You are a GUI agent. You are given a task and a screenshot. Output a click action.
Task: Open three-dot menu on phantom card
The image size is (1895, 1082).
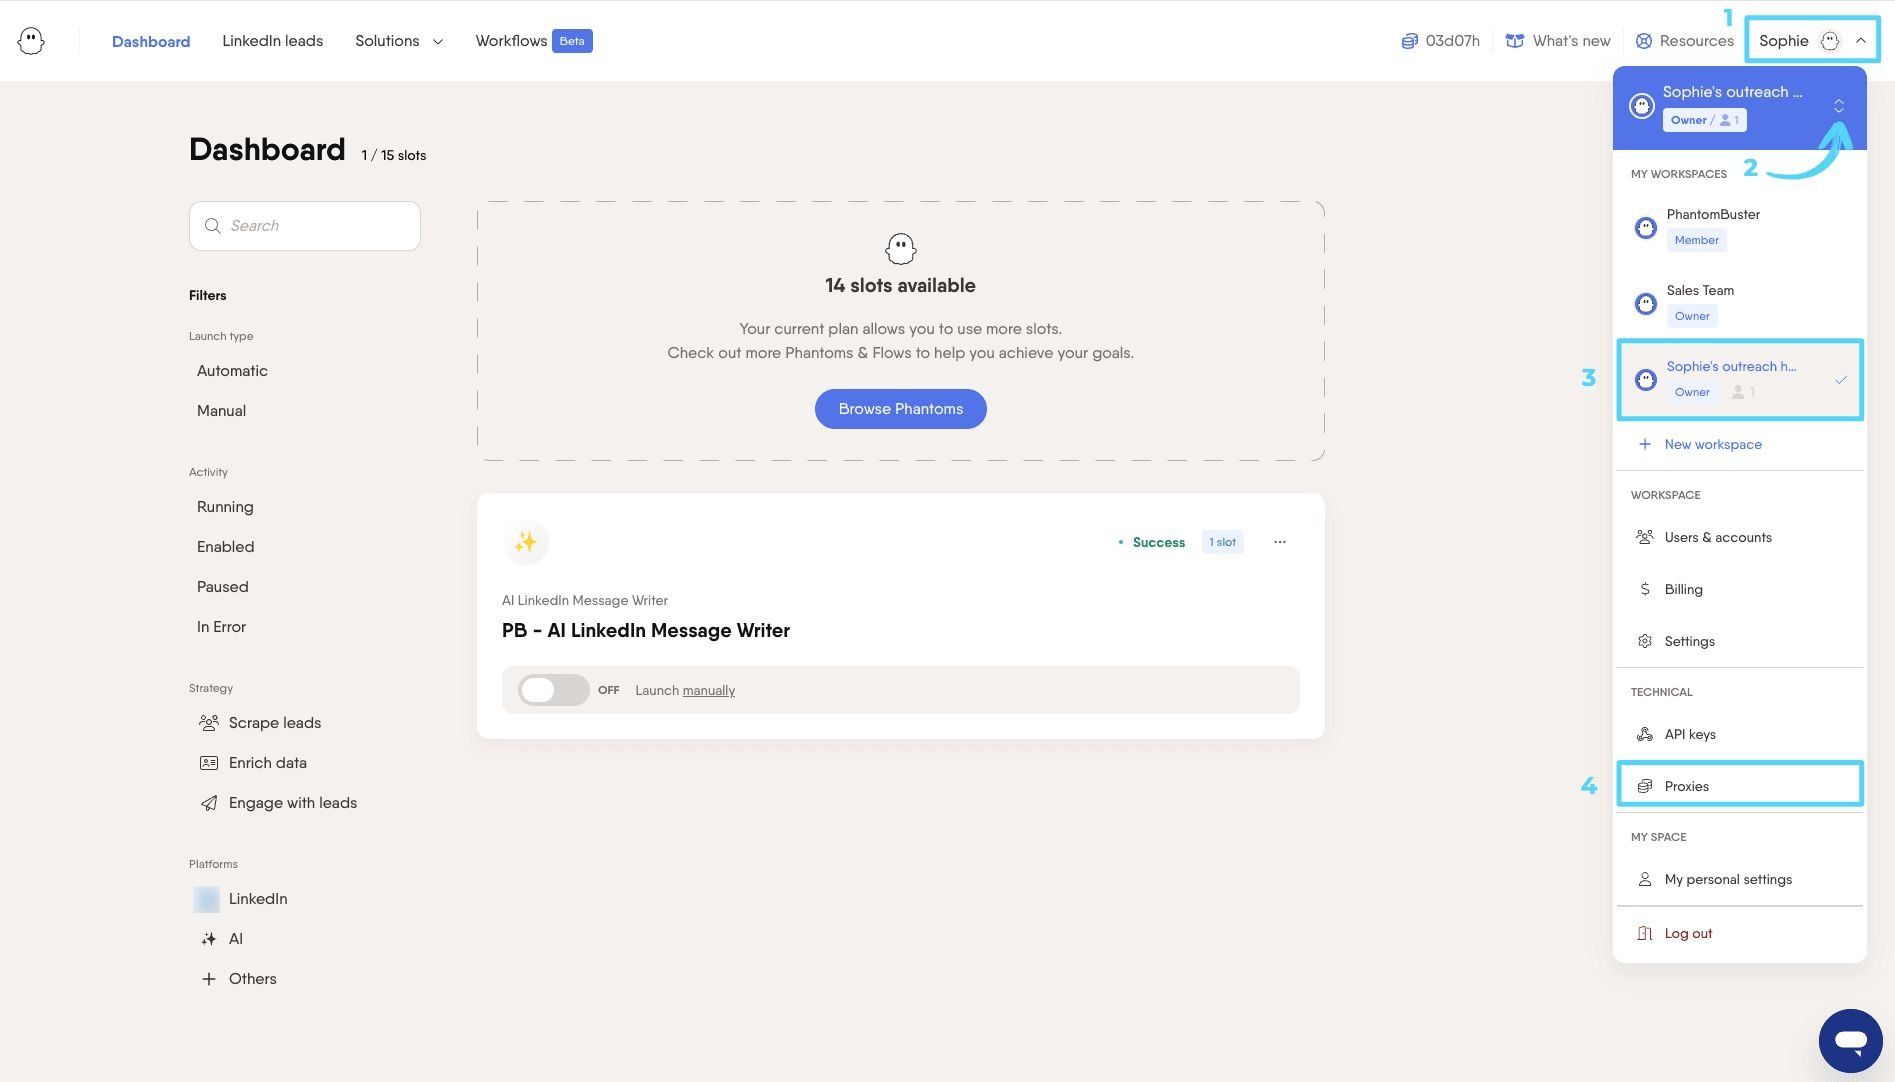click(1279, 542)
